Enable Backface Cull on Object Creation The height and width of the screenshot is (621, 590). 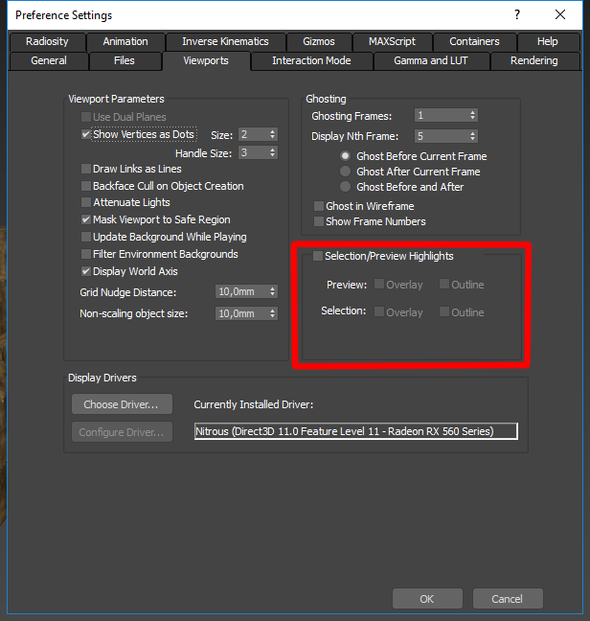click(86, 186)
